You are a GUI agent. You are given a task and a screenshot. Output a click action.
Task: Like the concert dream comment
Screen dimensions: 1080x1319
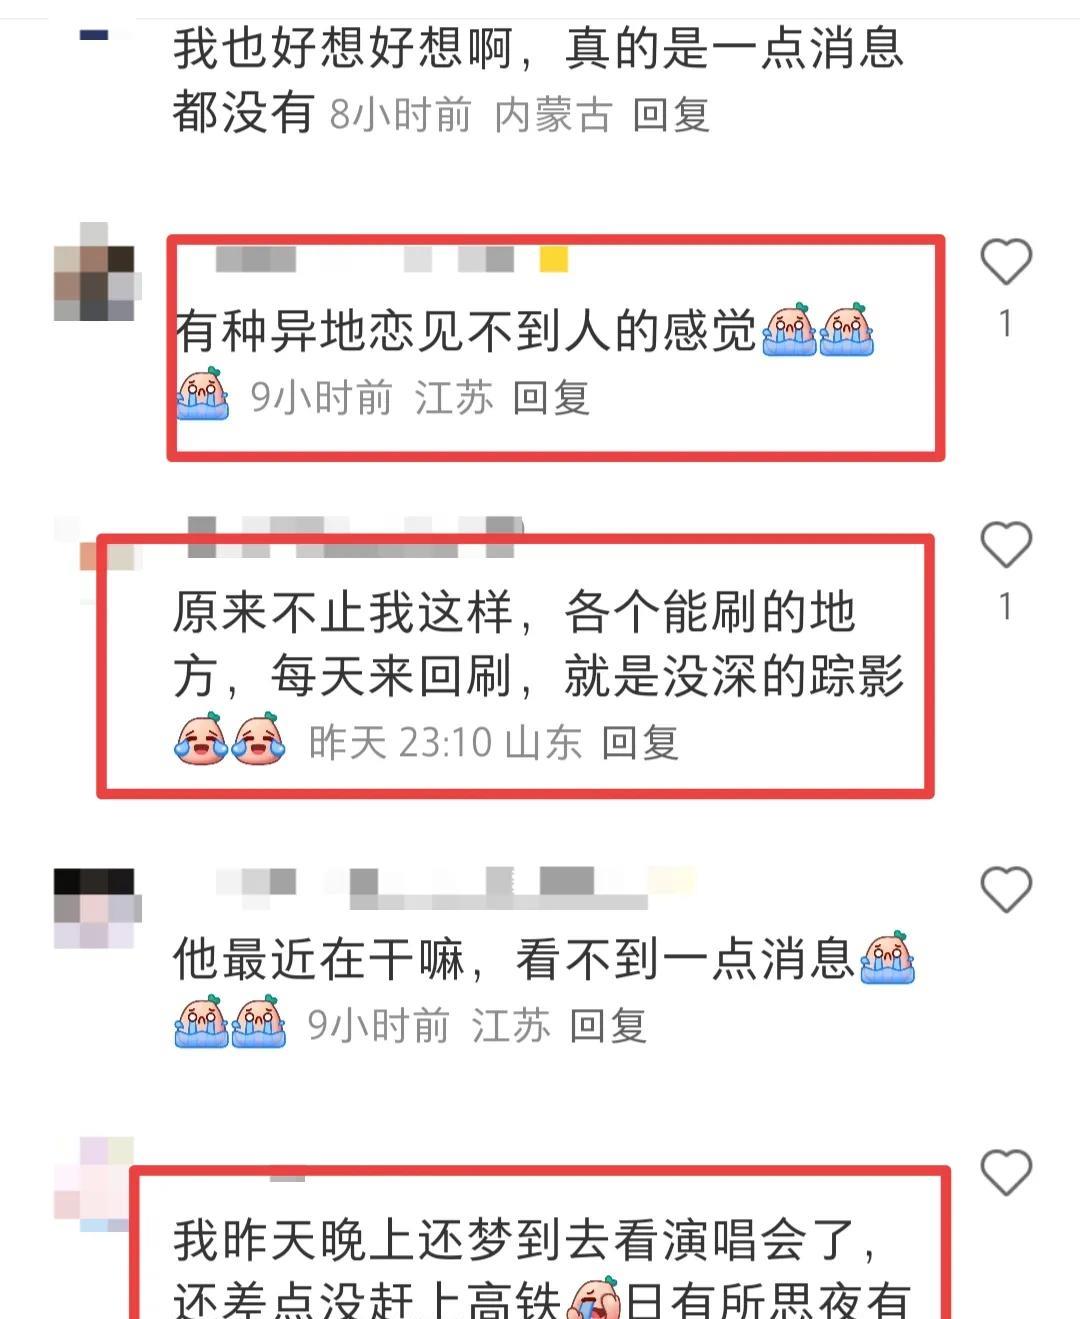1005,1172
